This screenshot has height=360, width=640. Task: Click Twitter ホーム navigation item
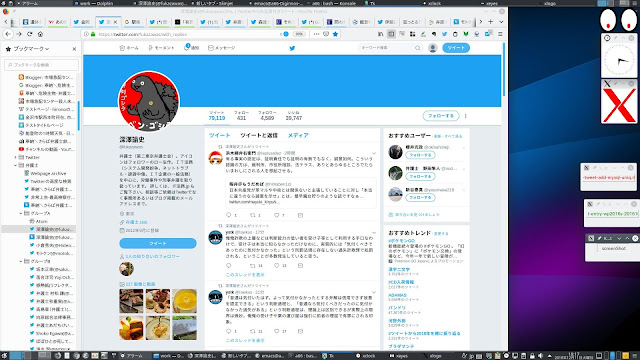(x=129, y=48)
